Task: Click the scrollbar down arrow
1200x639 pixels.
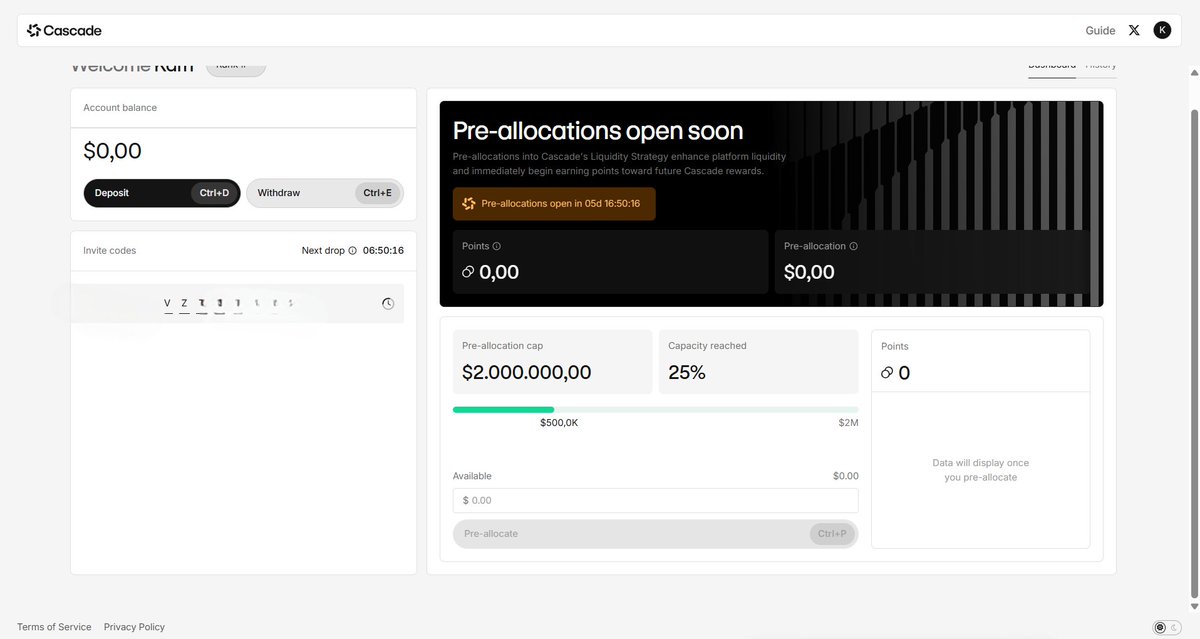Action: pyautogui.click(x=1193, y=606)
